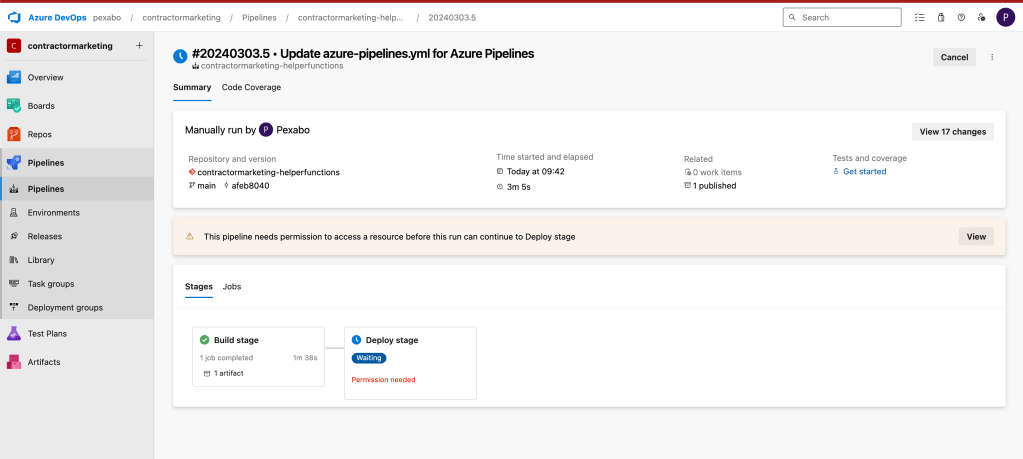Click the Azure DevOps logo icon
This screenshot has width=1023, height=459.
[14, 18]
